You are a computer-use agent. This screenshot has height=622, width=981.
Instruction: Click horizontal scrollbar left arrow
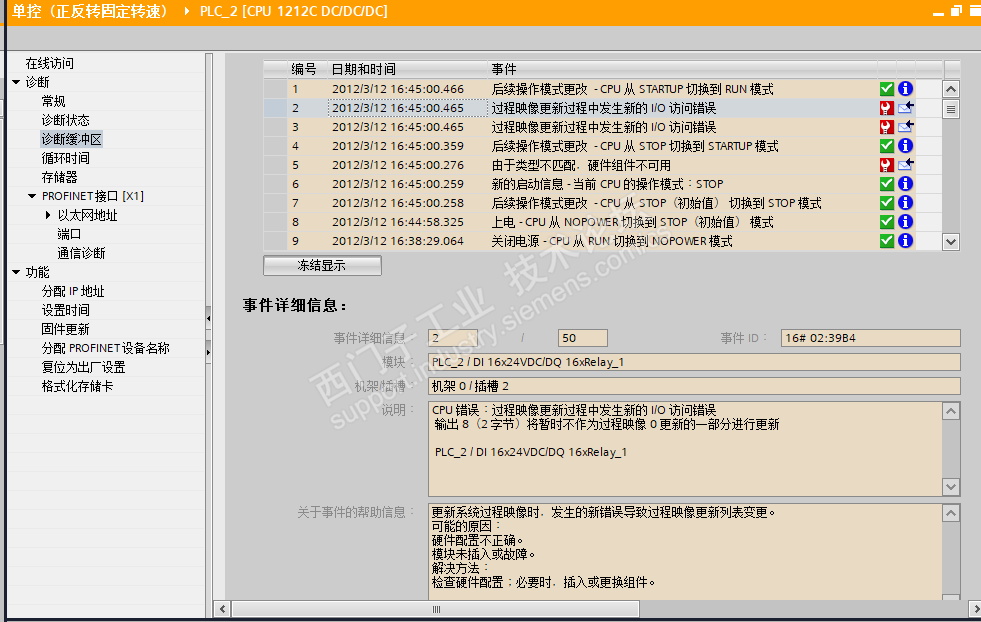(222, 609)
